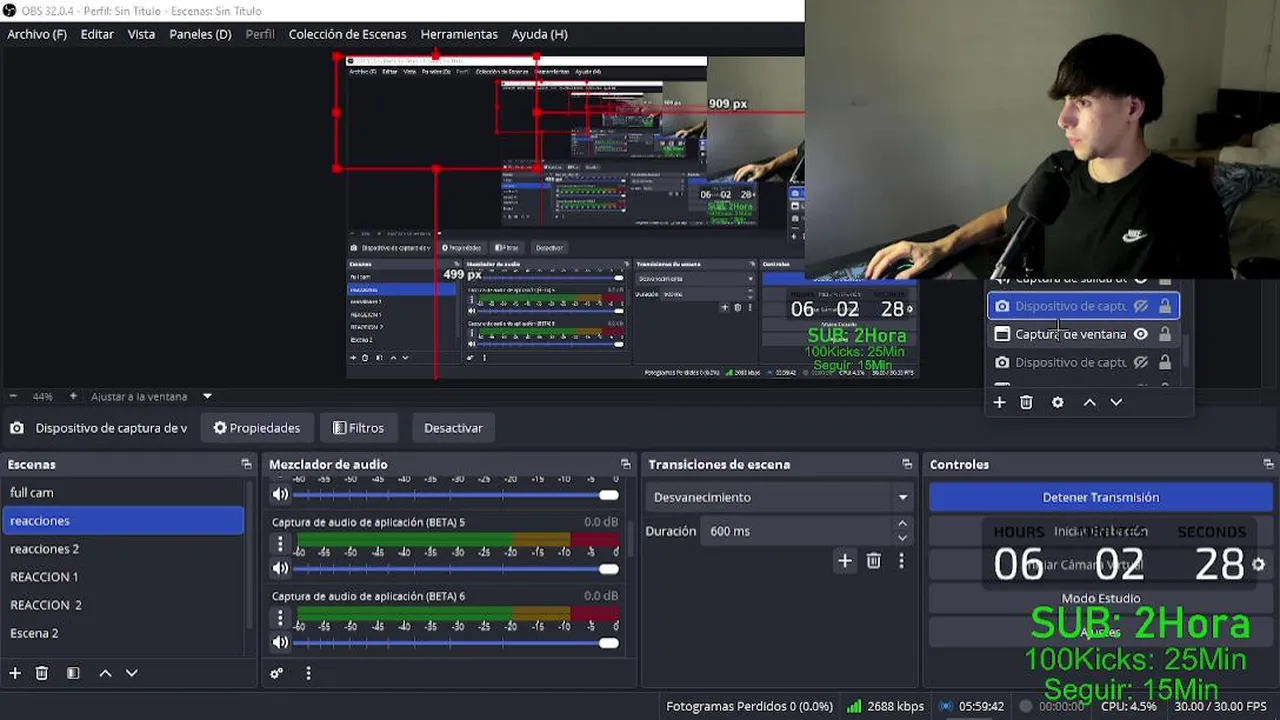Image resolution: width=1280 pixels, height=720 pixels.
Task: Click the Desactivar button
Action: [453, 428]
